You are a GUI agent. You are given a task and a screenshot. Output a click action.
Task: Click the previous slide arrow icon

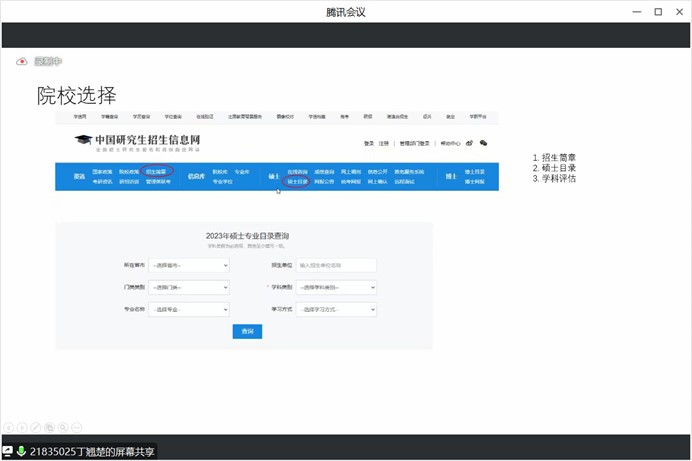click(8, 427)
